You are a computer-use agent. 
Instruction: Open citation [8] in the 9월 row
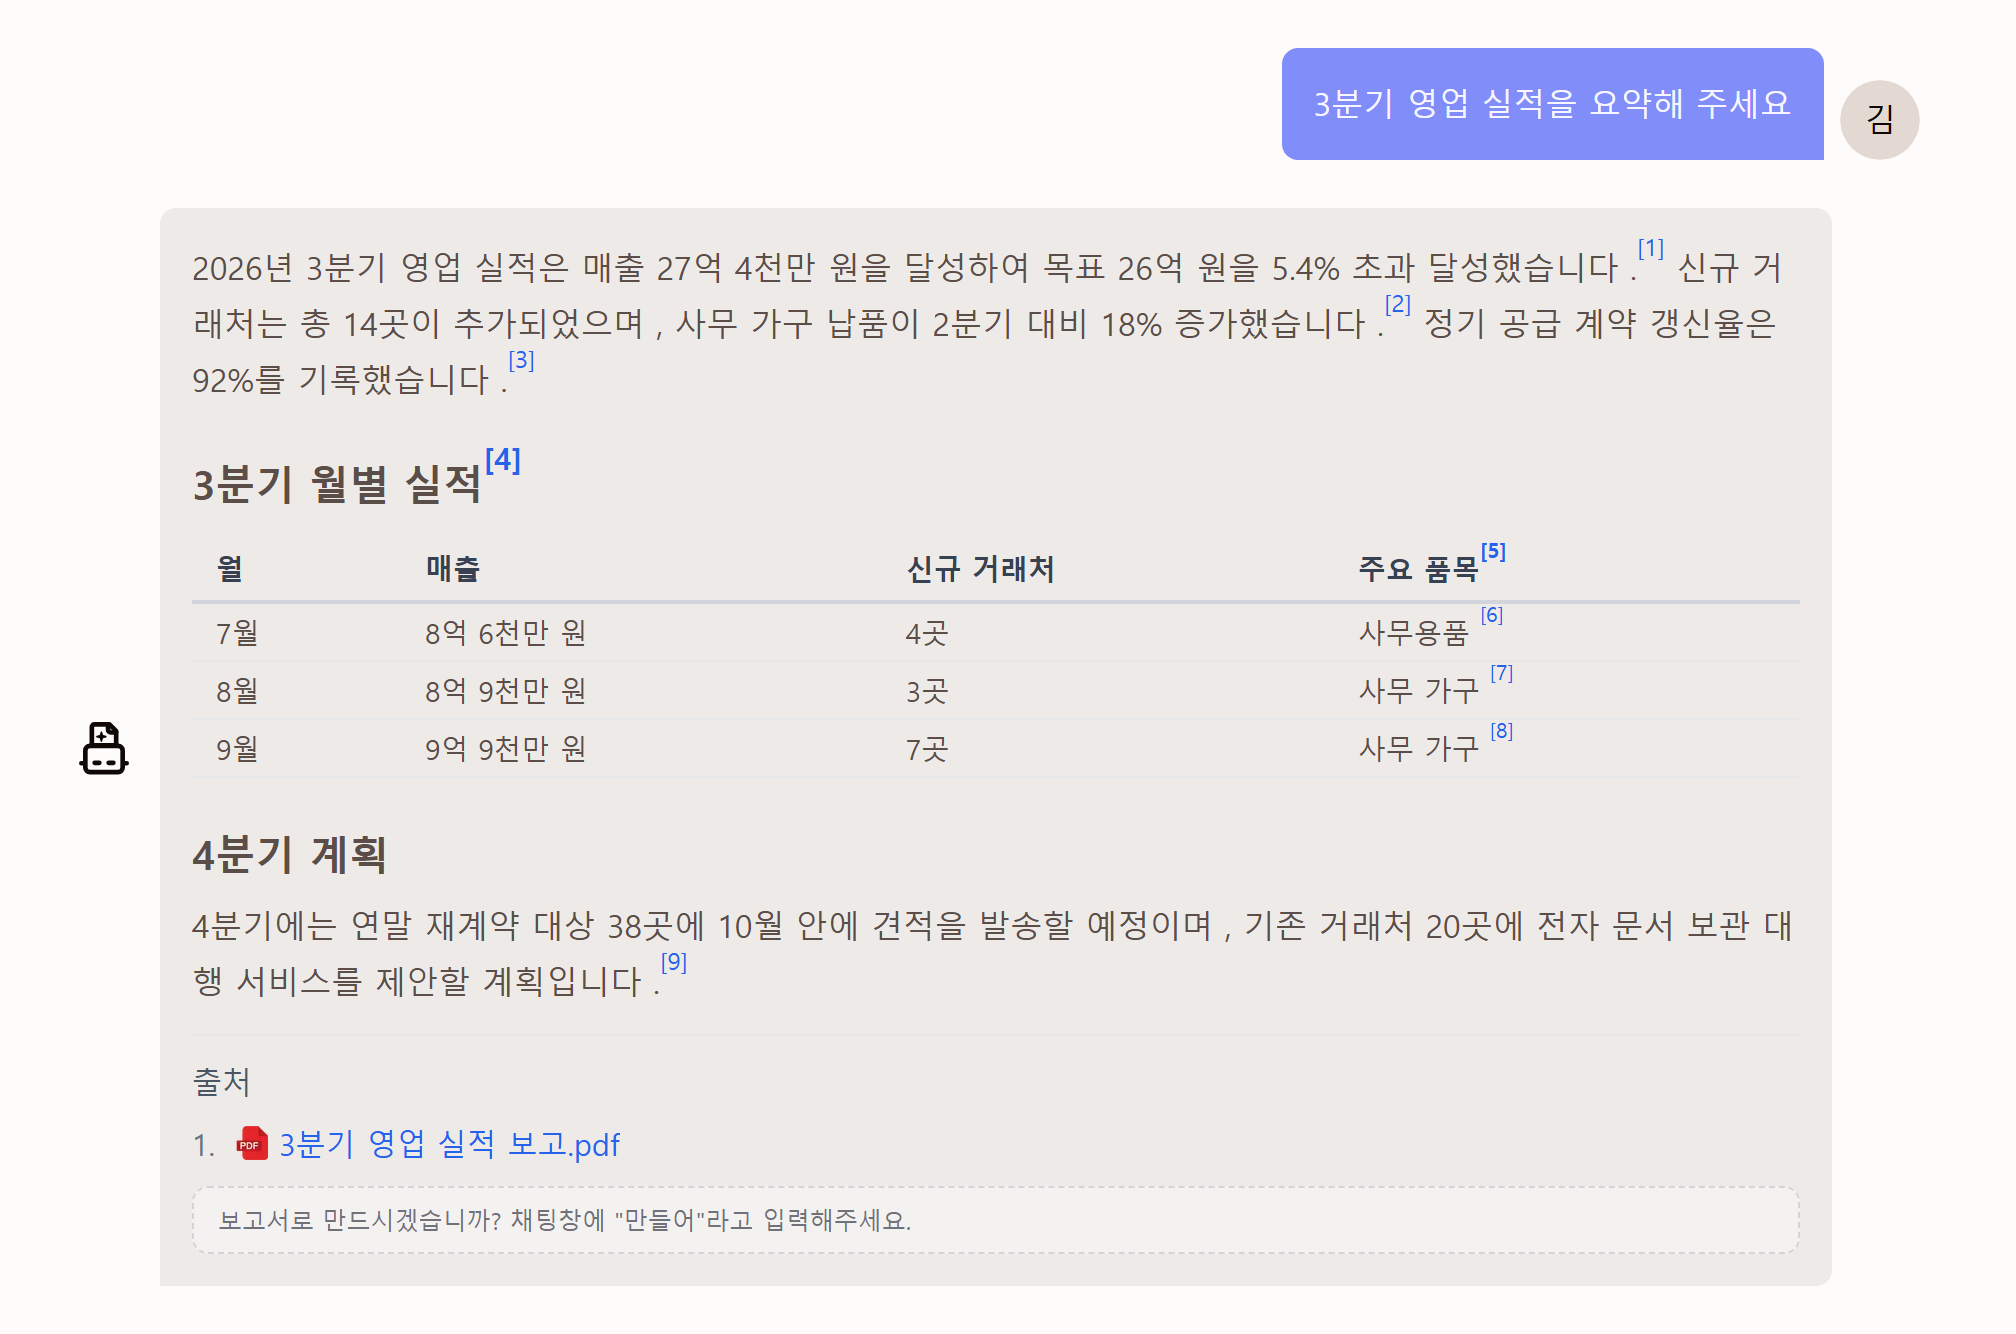pos(1501,731)
